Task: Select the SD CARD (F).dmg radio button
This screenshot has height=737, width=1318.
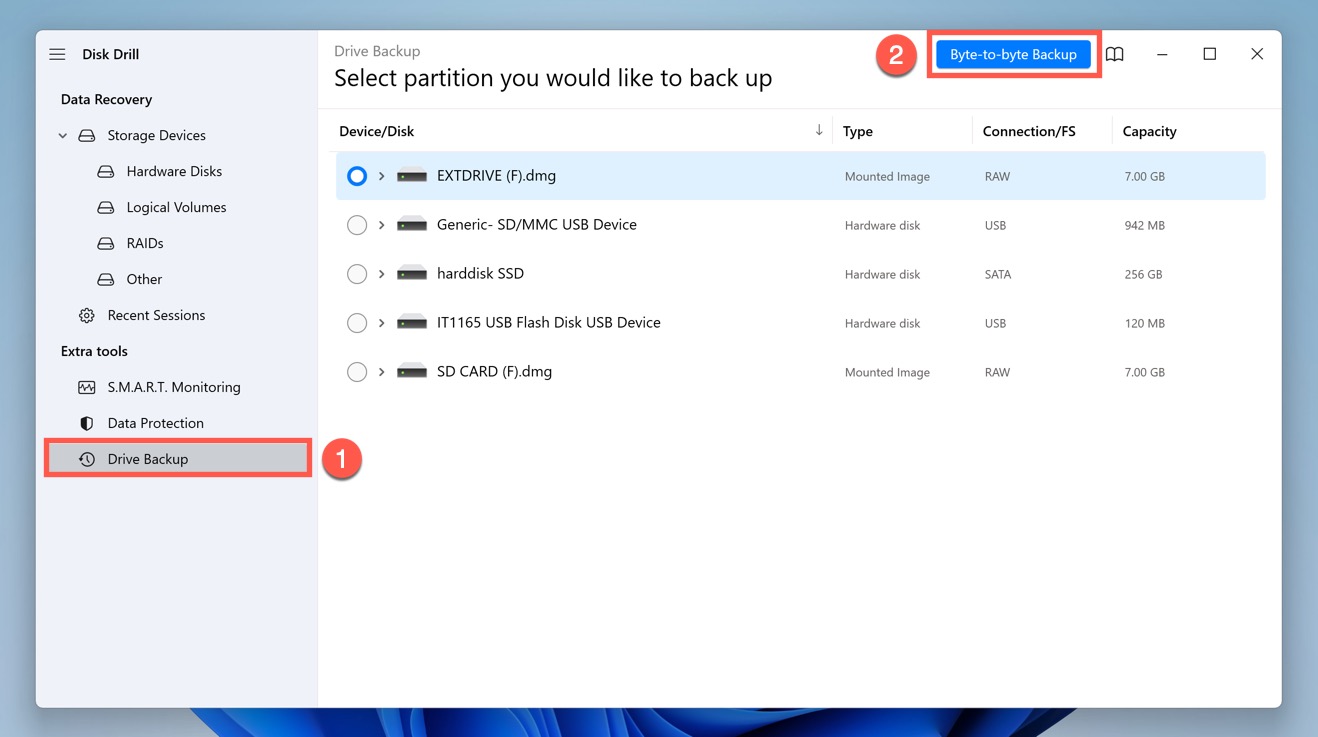Action: pyautogui.click(x=357, y=372)
